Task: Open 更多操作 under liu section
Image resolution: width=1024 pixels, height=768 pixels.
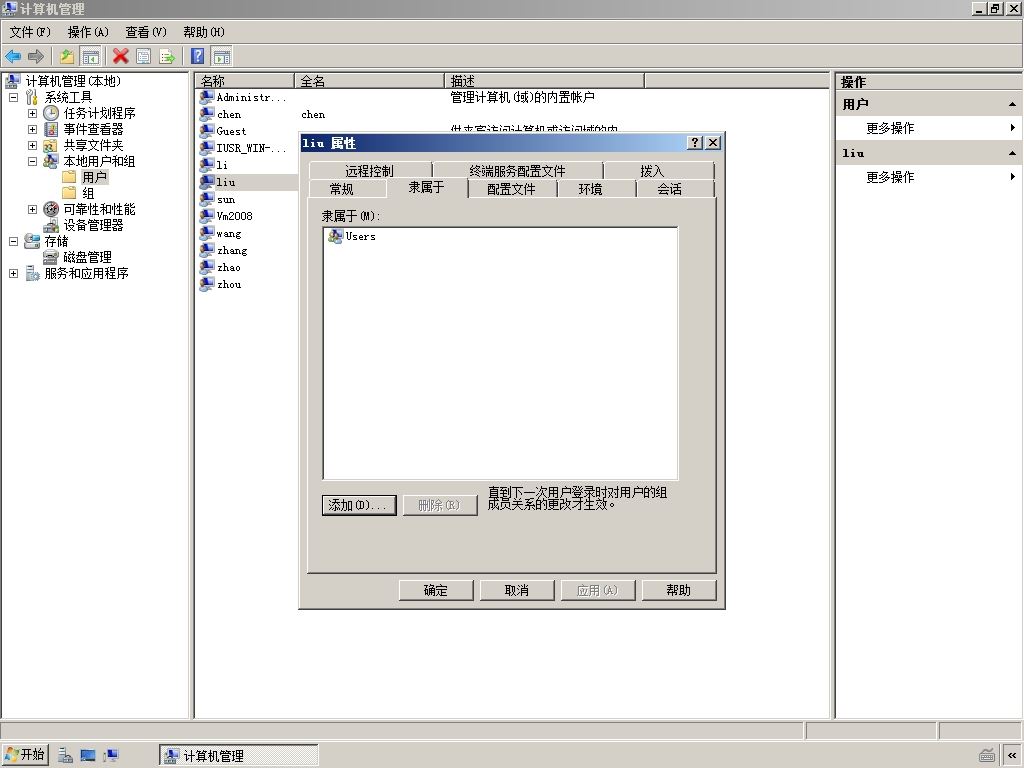Action: point(889,177)
